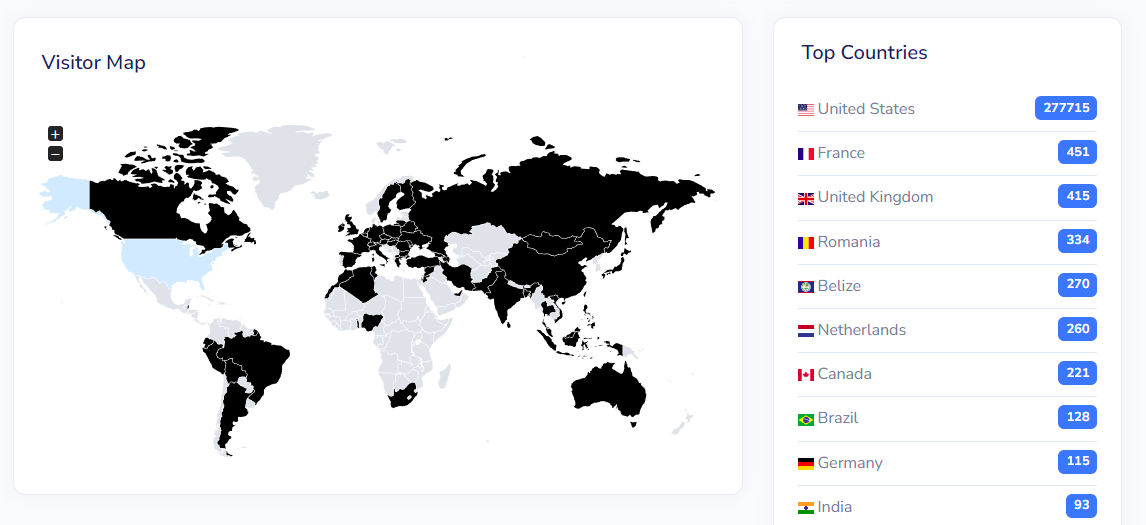Click the Germany flag icon
The width and height of the screenshot is (1146, 525).
click(x=806, y=464)
